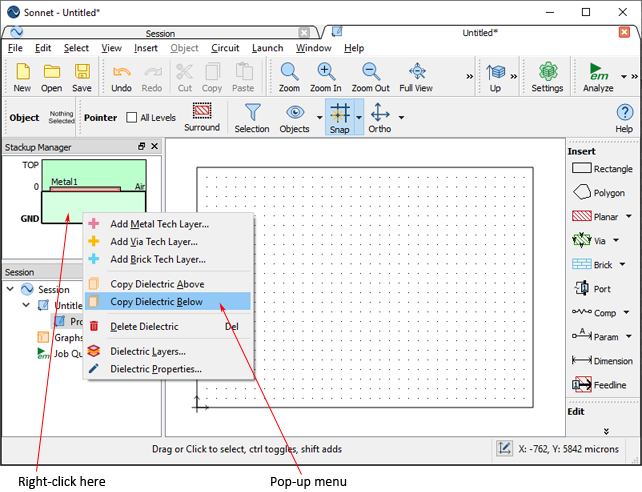Add a Port from Insert panel
Viewport: 642px width, 492px height.
coord(592,289)
